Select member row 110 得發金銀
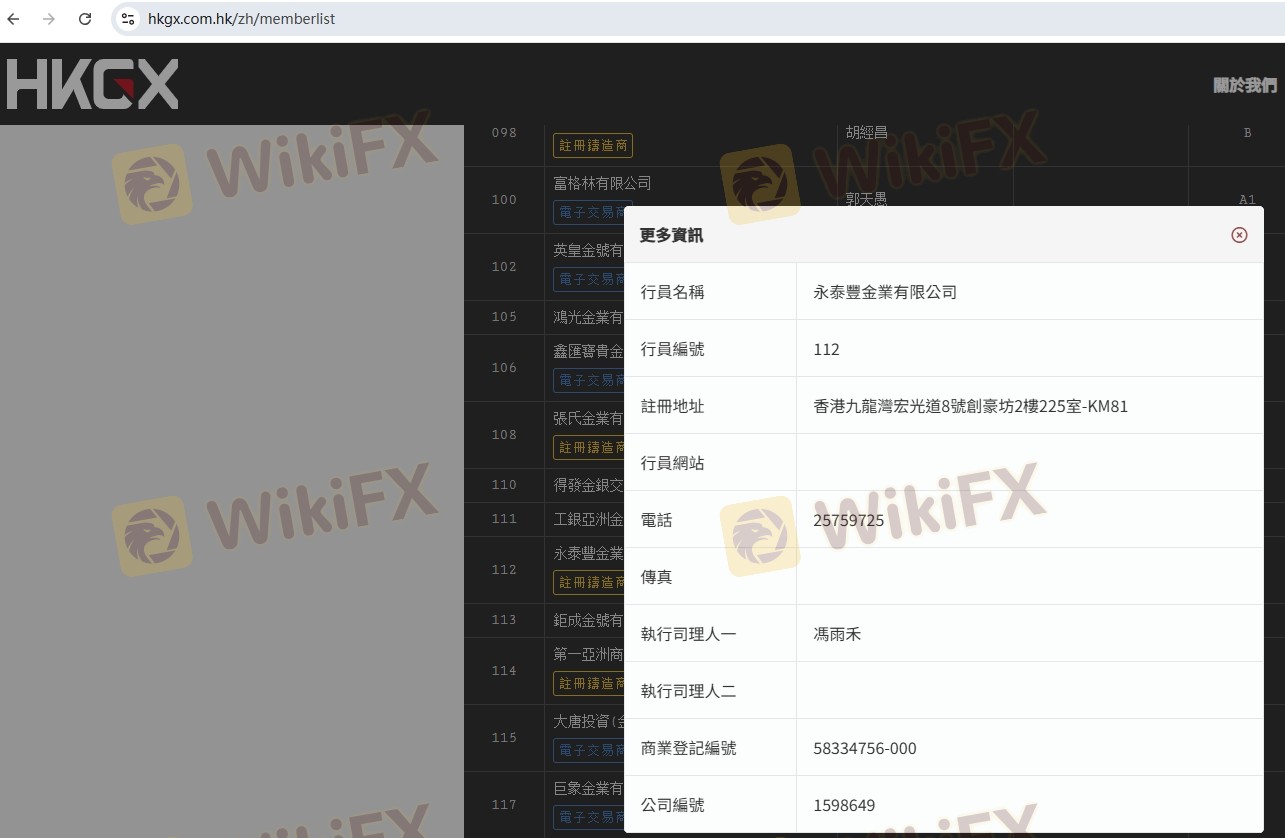This screenshot has width=1285, height=838. 588,485
